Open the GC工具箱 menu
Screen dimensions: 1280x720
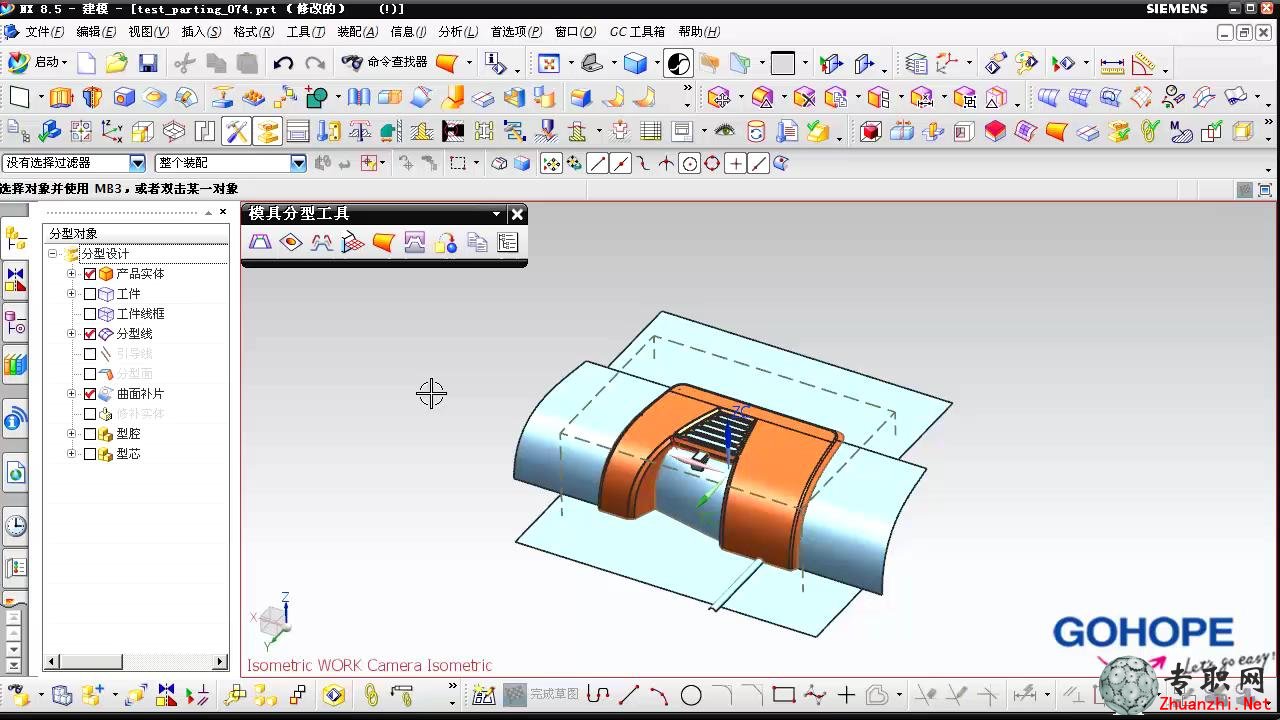pyautogui.click(x=637, y=32)
